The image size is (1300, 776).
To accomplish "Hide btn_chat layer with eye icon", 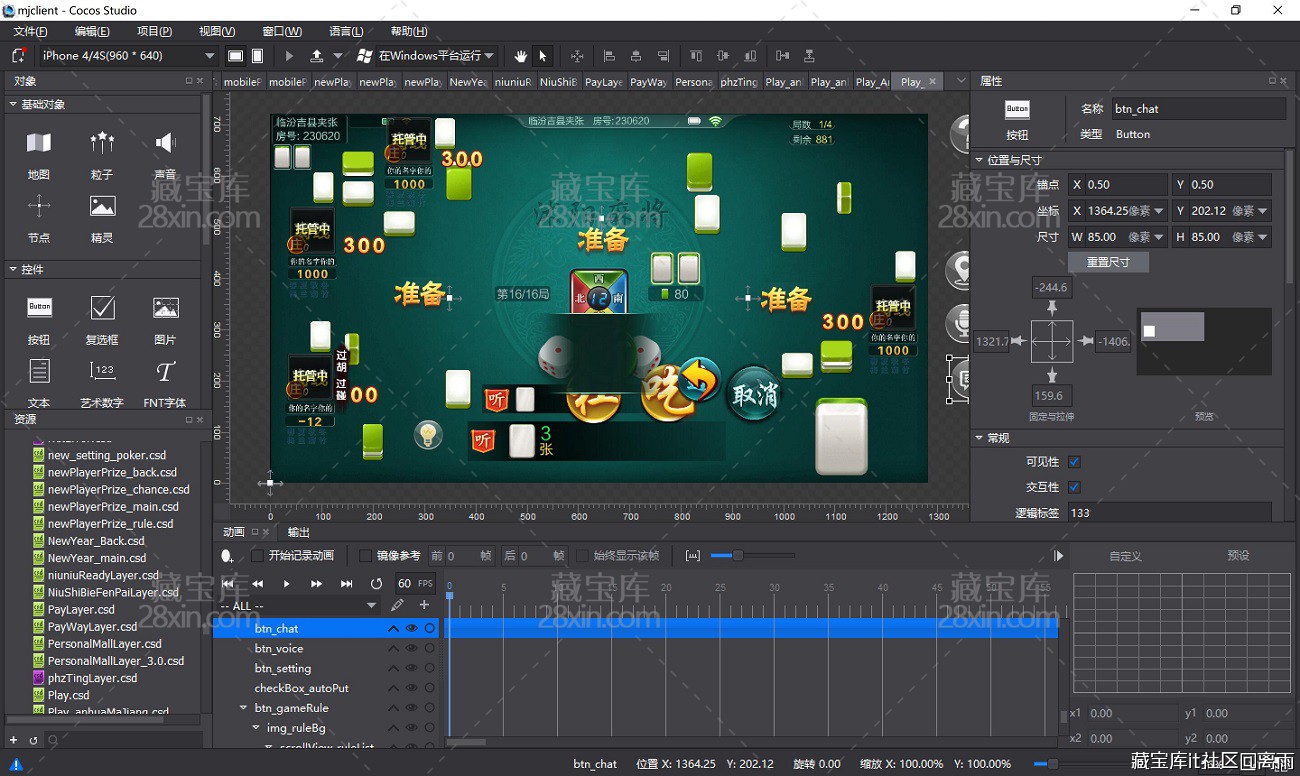I will tap(411, 628).
